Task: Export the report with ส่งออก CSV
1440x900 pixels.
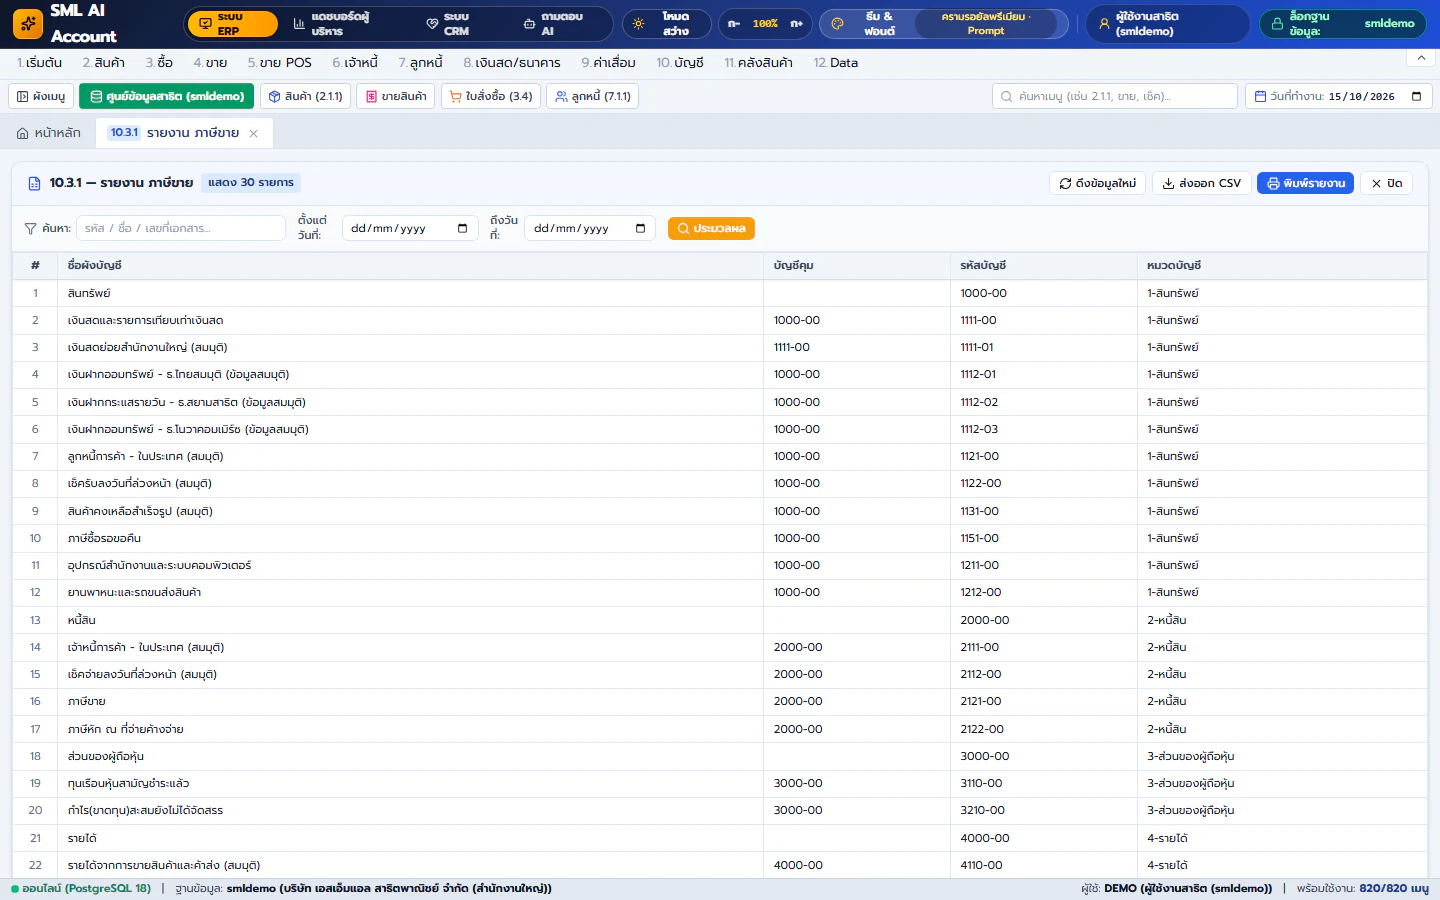Action: (1201, 183)
